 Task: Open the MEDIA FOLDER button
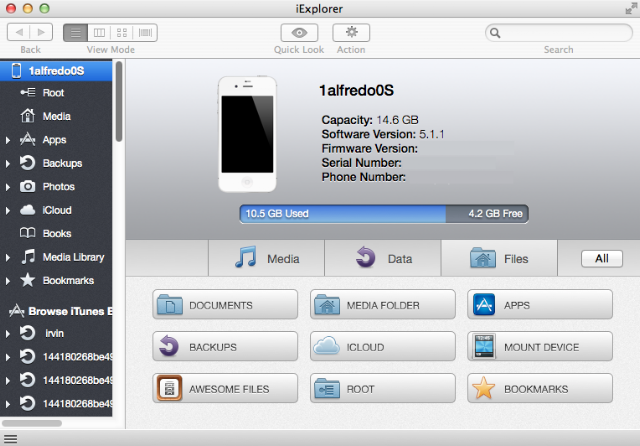(383, 305)
